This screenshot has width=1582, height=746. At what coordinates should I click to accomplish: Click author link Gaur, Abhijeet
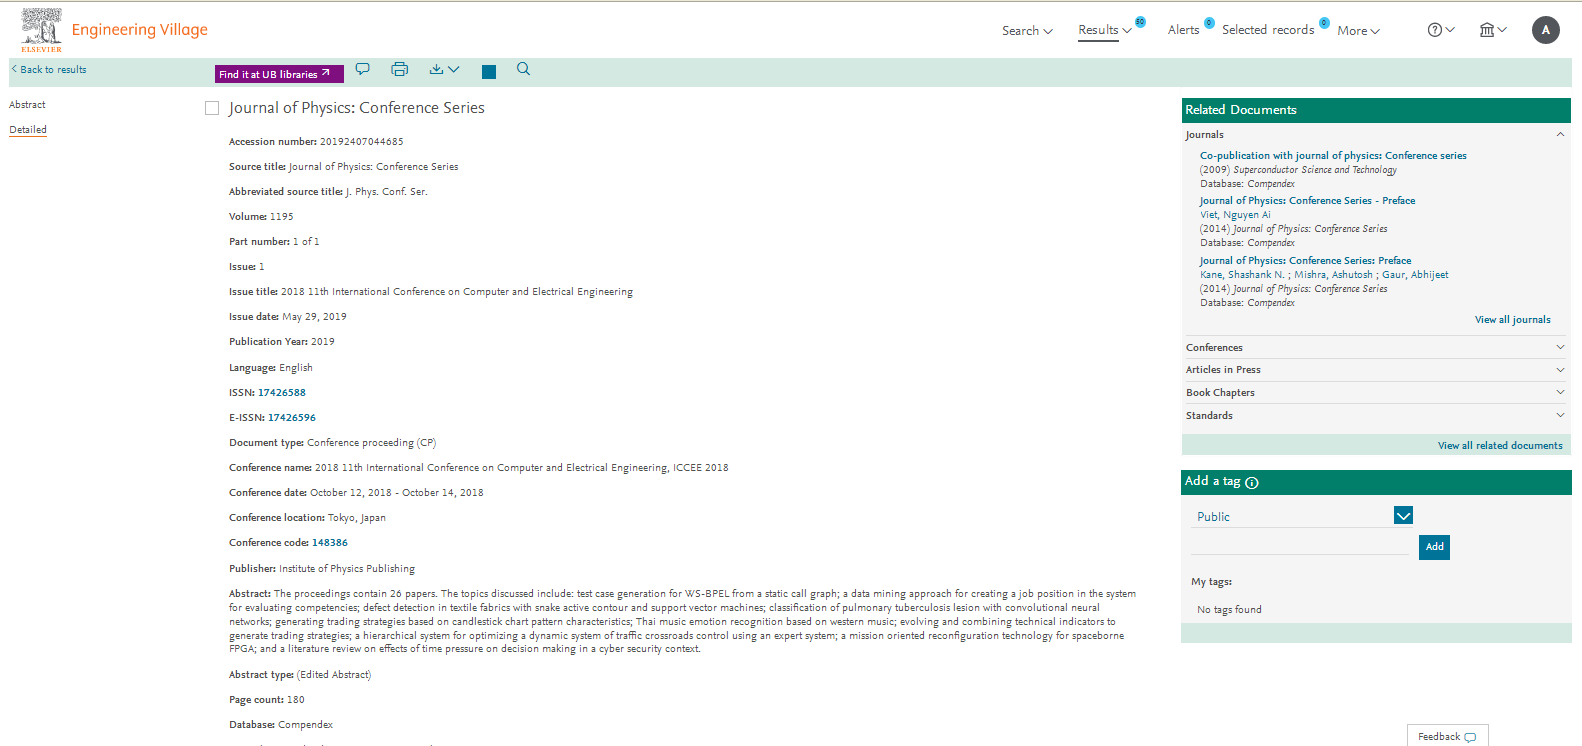tap(1415, 275)
